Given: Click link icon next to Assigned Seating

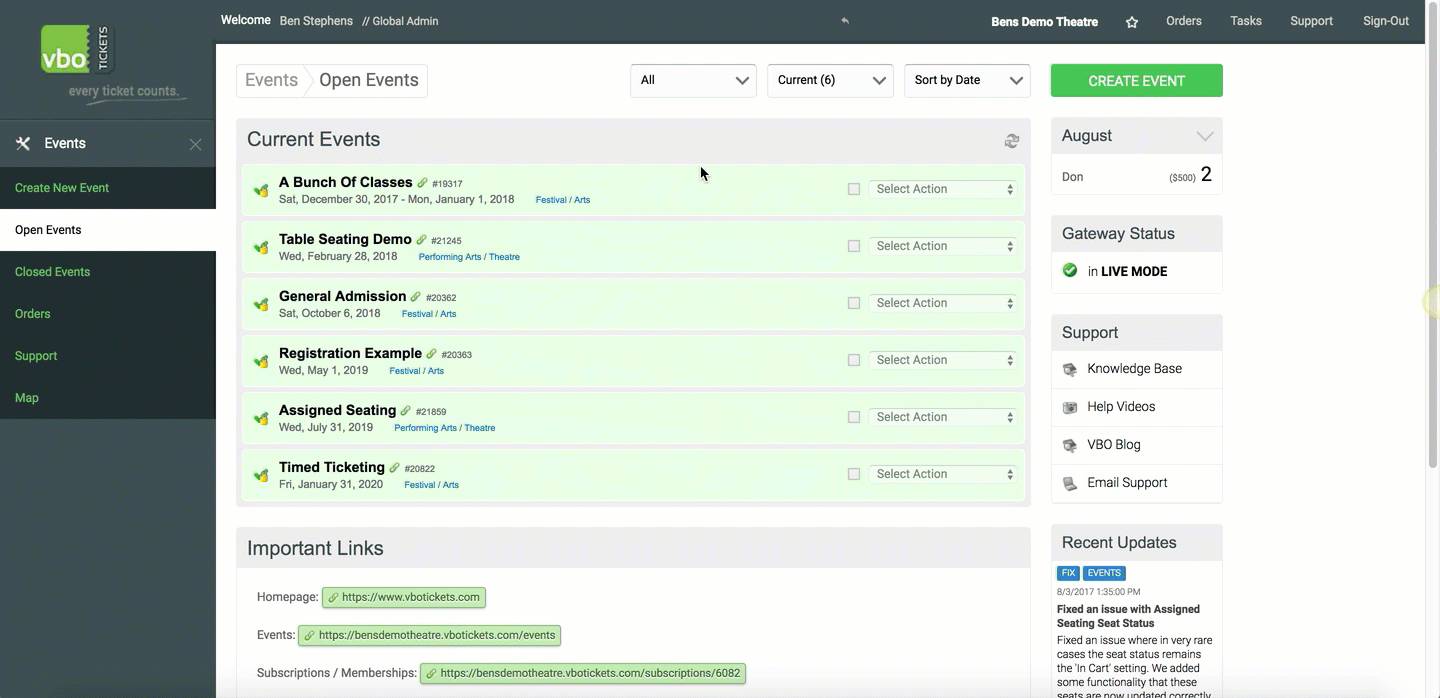Looking at the screenshot, I should click(x=406, y=411).
